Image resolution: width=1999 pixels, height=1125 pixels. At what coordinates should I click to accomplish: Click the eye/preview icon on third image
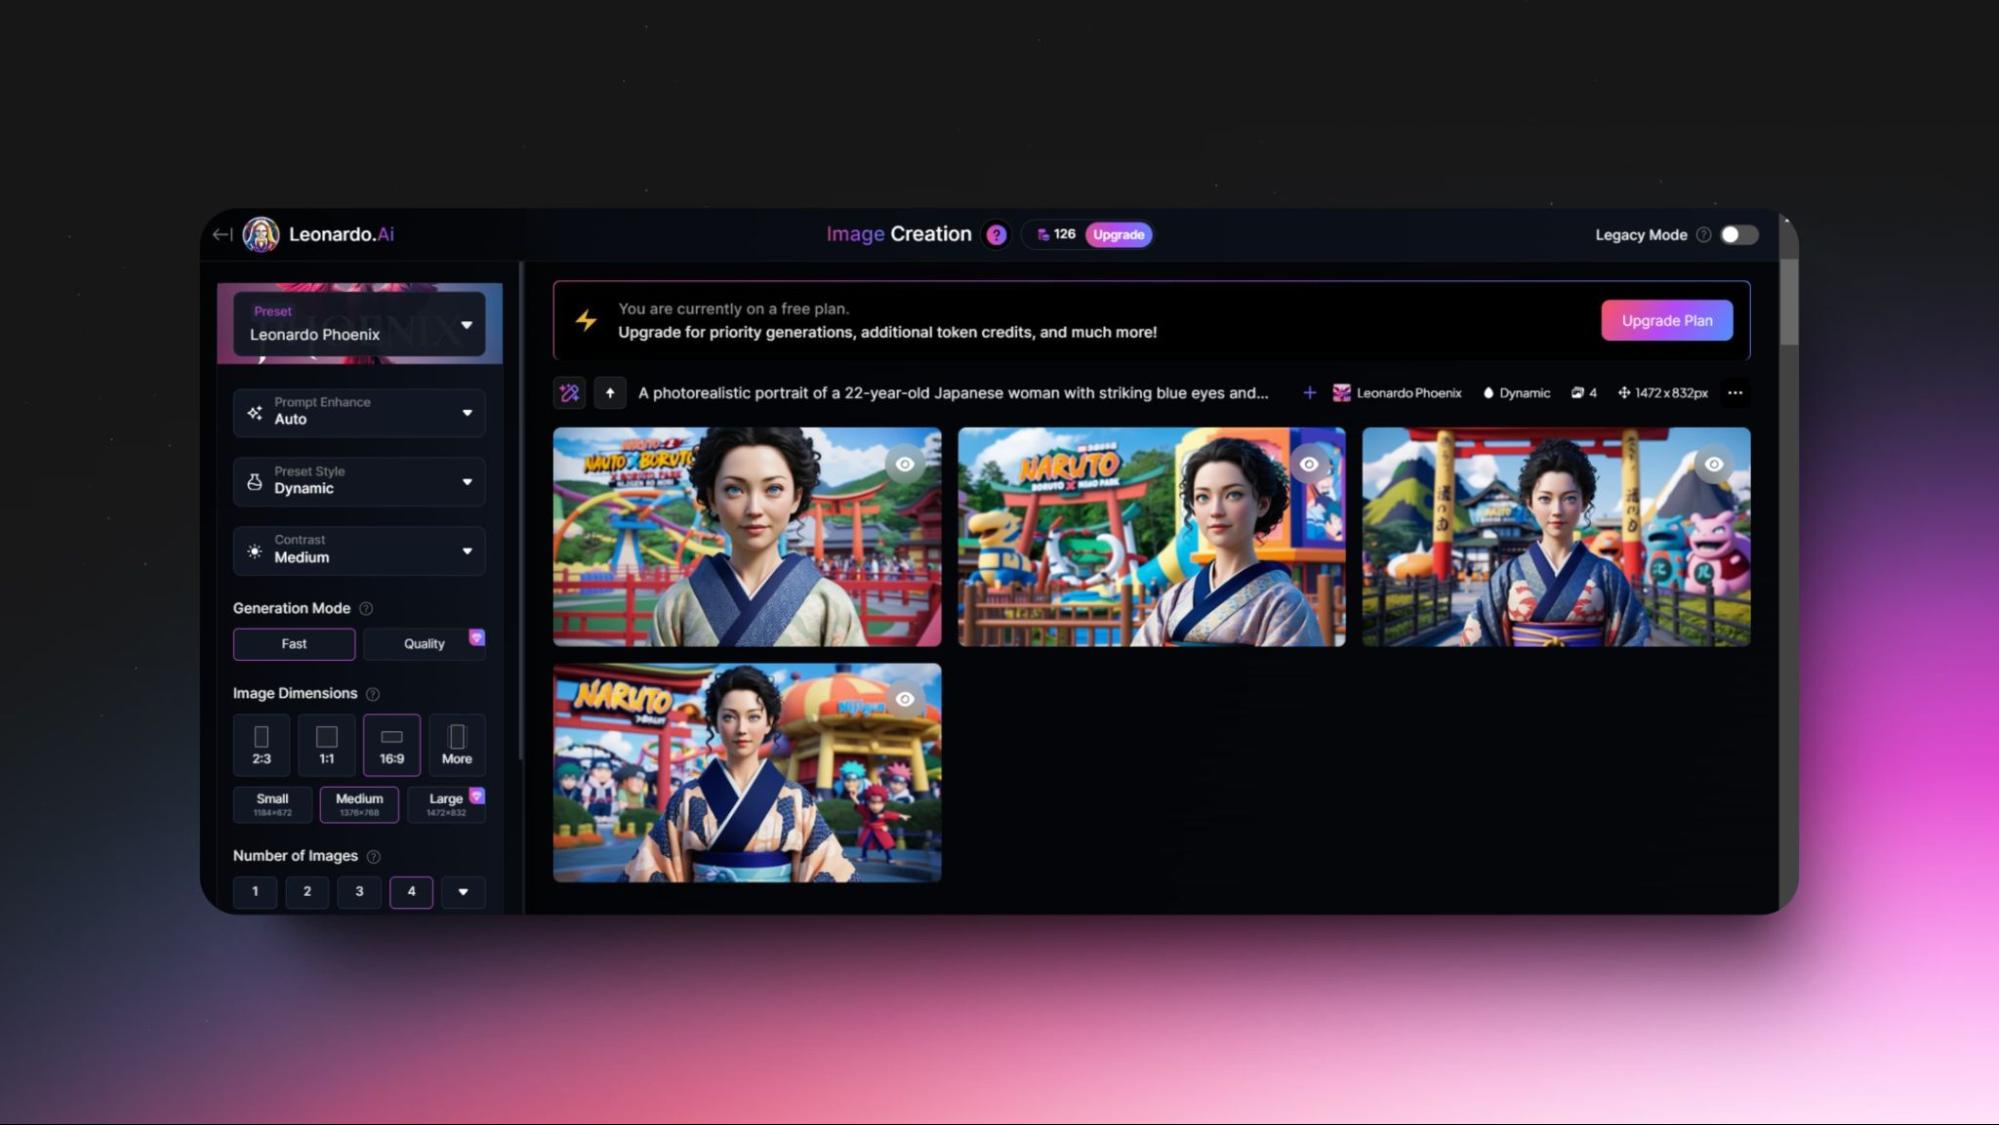click(x=1713, y=463)
